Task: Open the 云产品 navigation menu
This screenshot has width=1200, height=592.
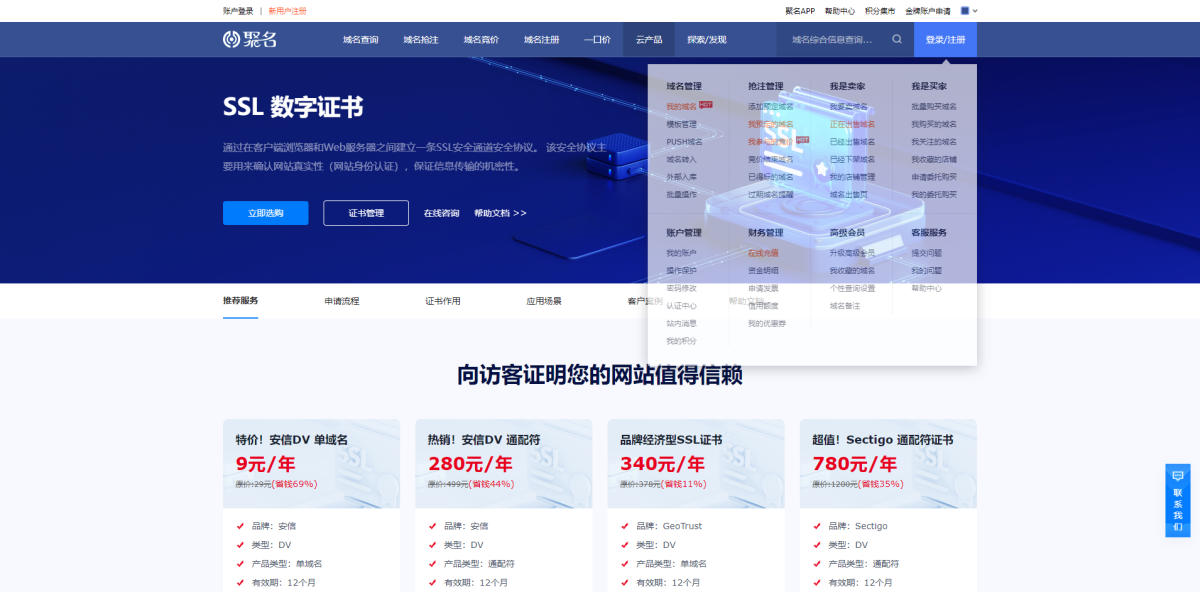Action: [x=648, y=40]
